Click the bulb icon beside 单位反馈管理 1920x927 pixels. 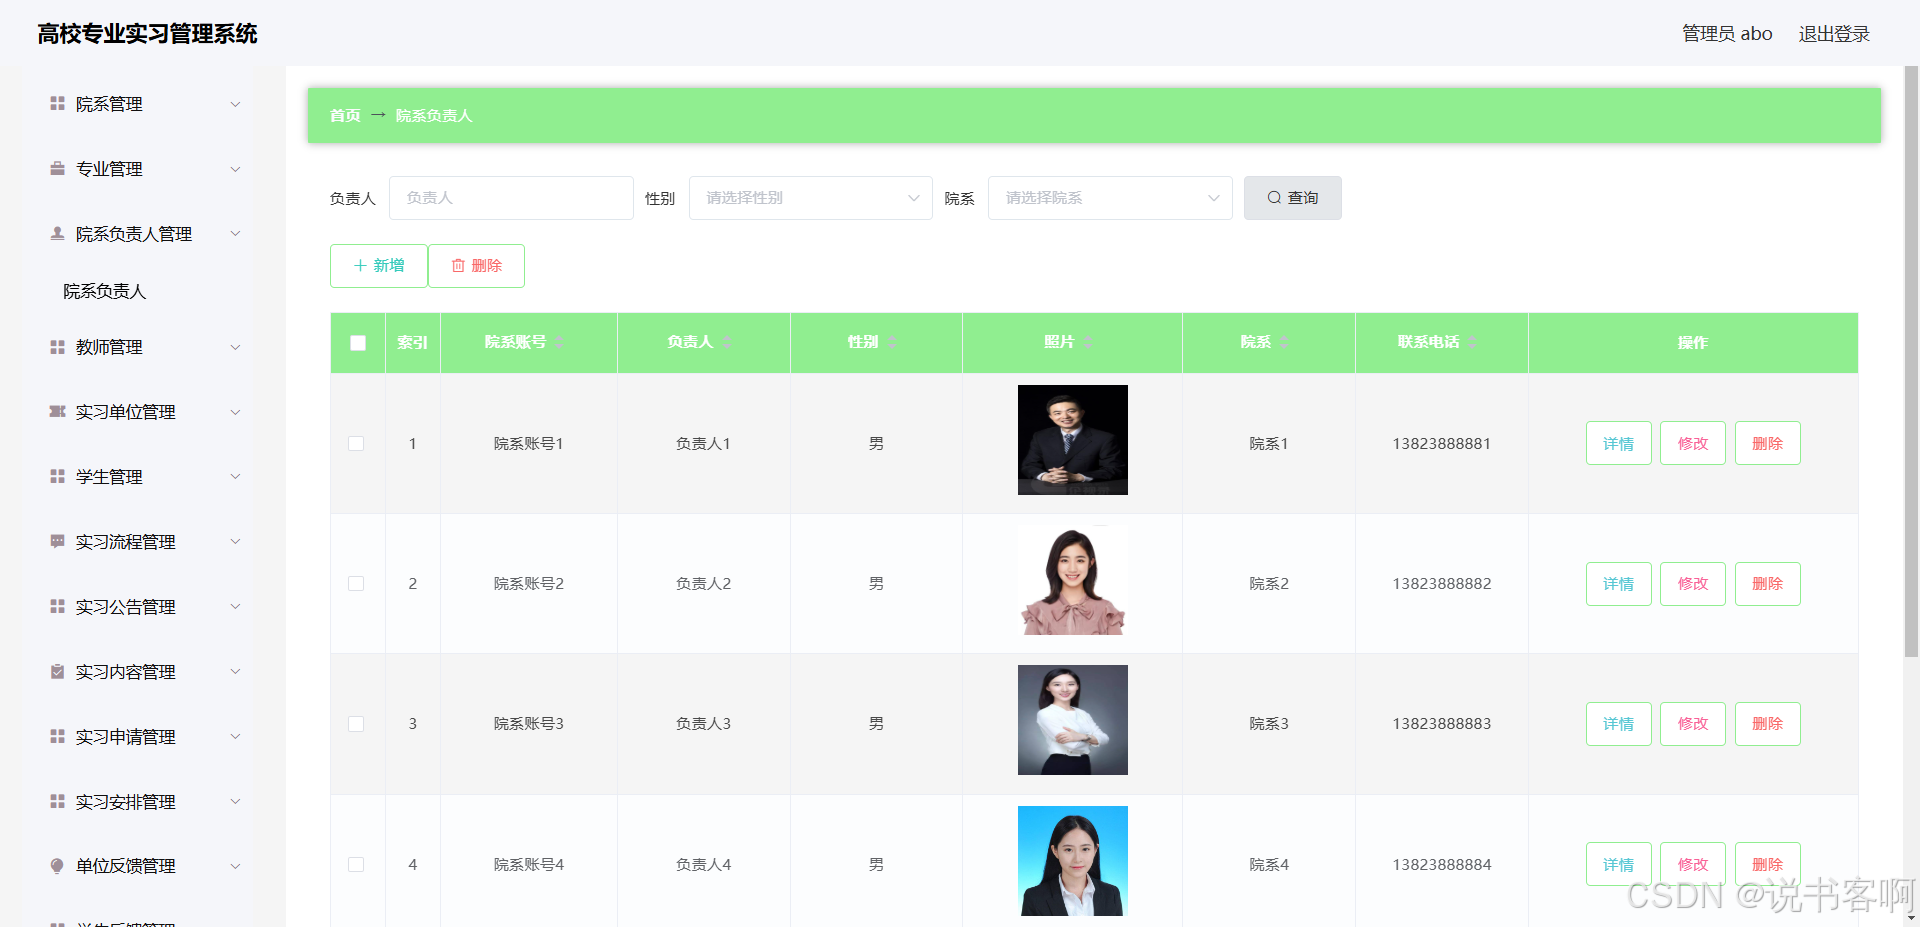click(x=57, y=866)
